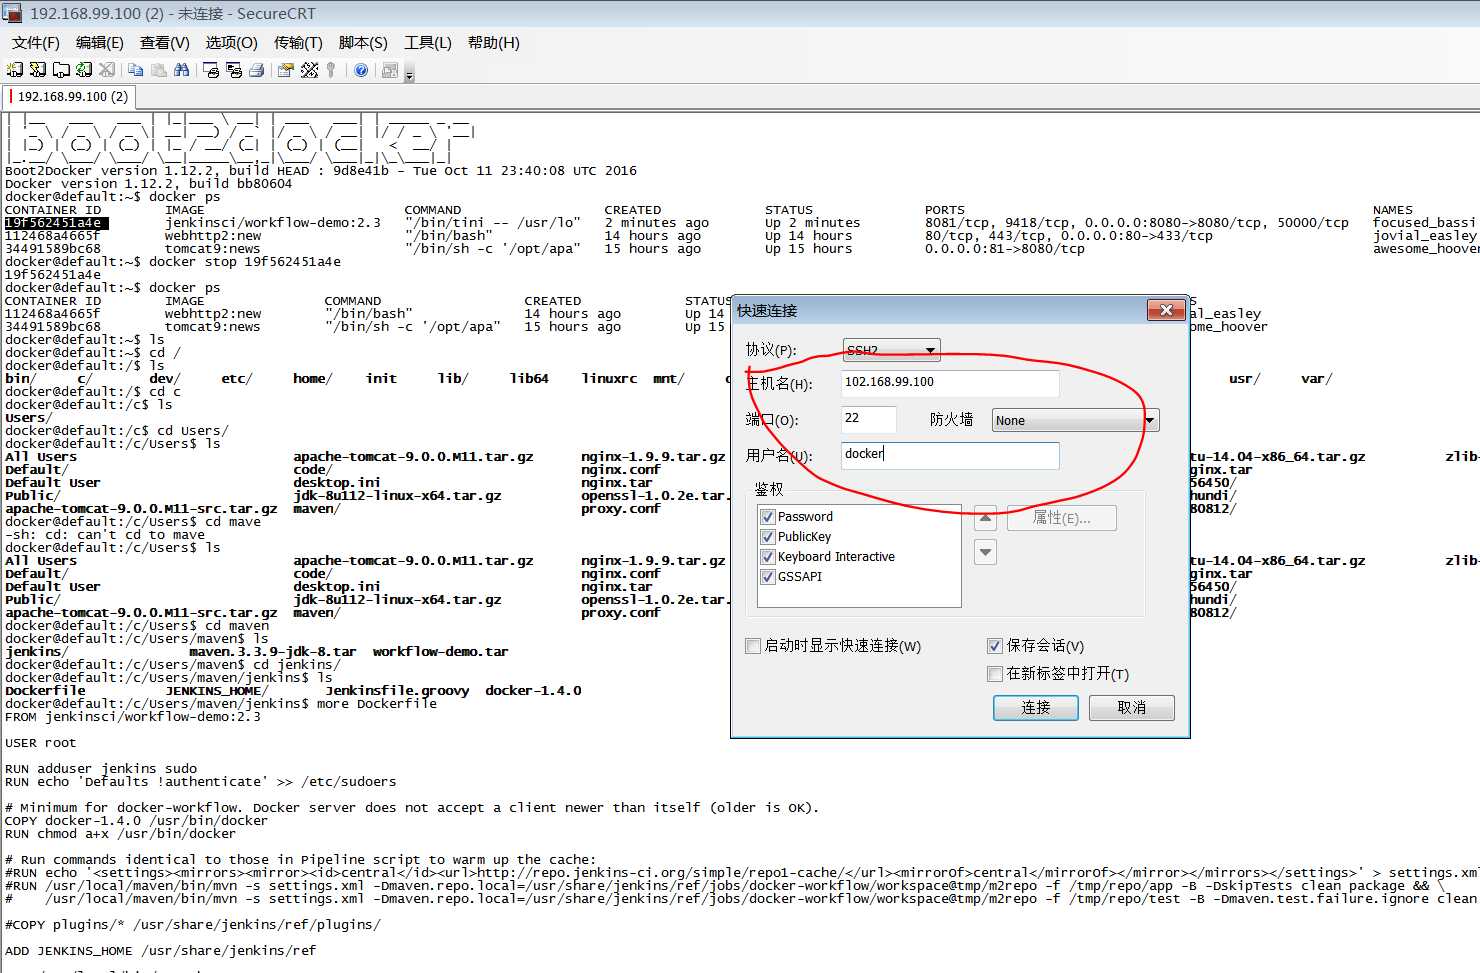Click the Print Screen toolbar icon
Viewport: 1480px width, 973px height.
[211, 70]
